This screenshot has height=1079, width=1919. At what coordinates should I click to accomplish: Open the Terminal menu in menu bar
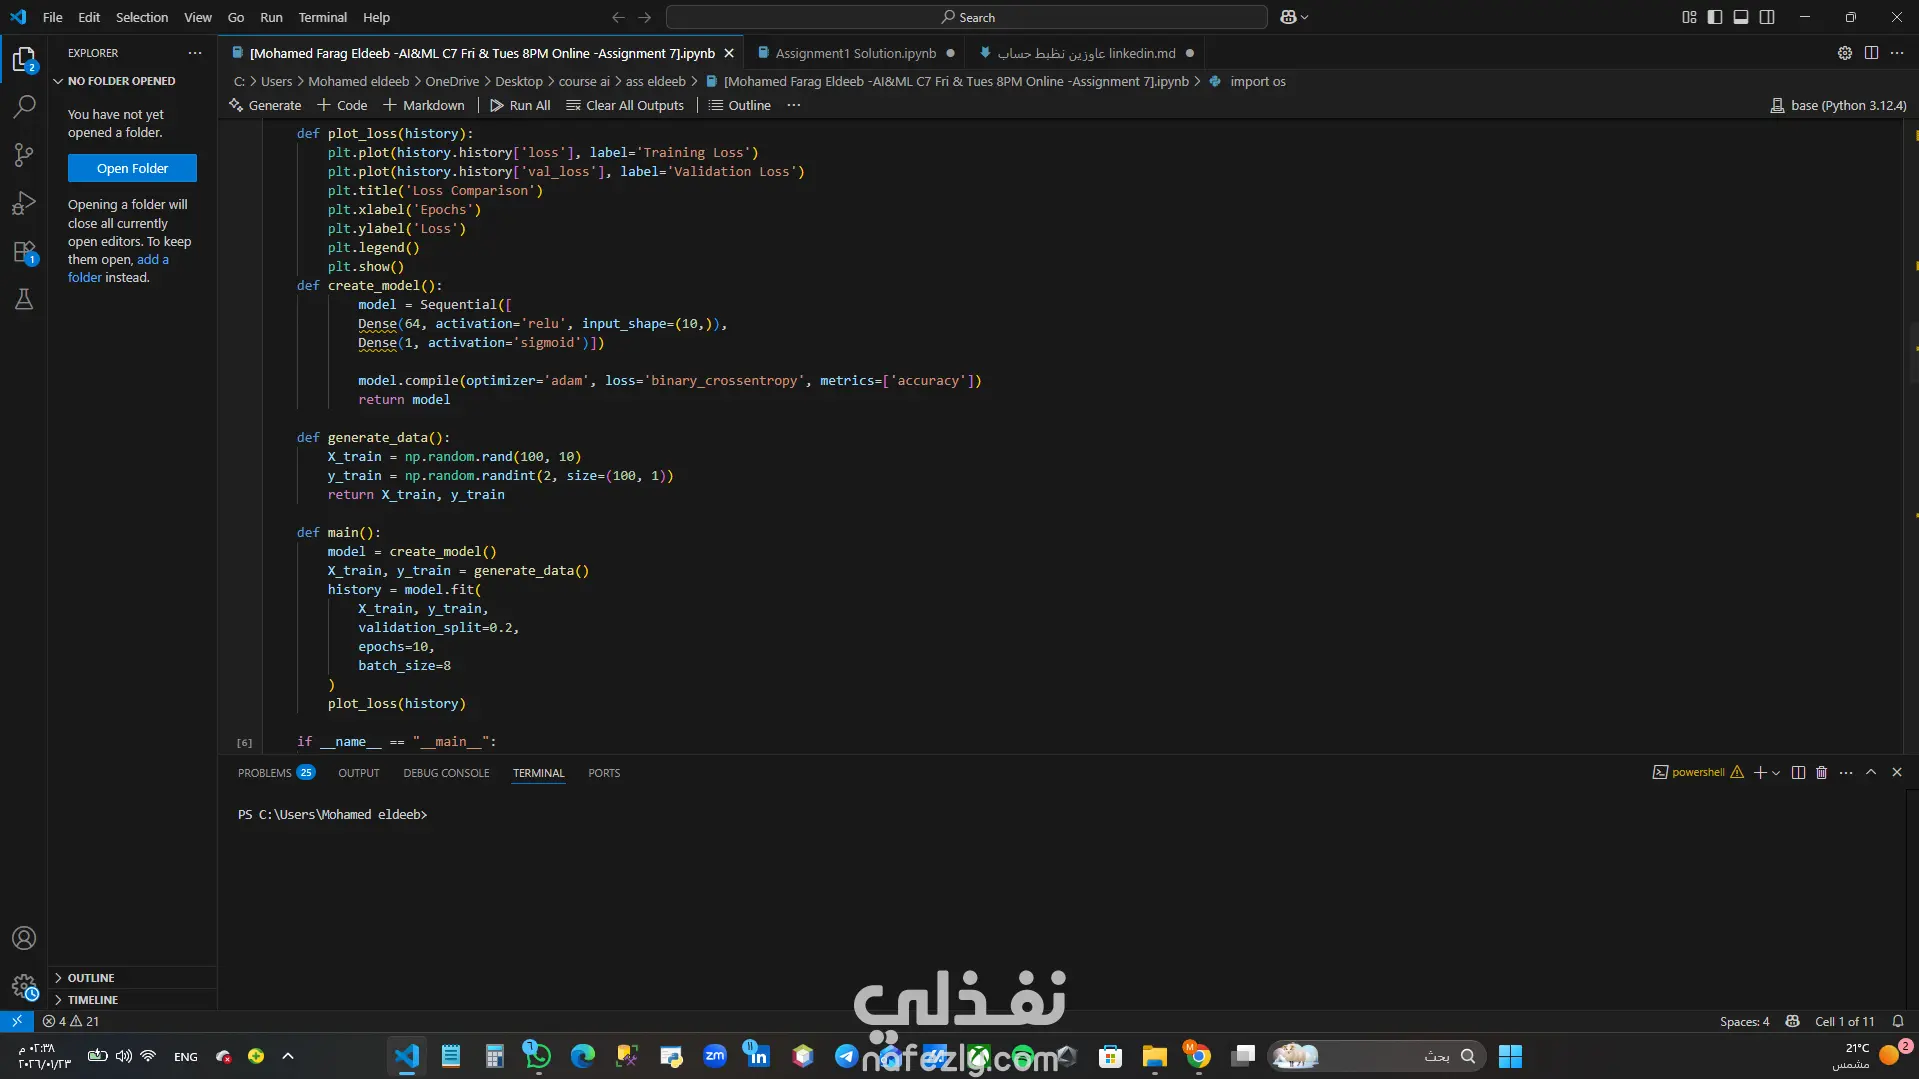click(322, 17)
